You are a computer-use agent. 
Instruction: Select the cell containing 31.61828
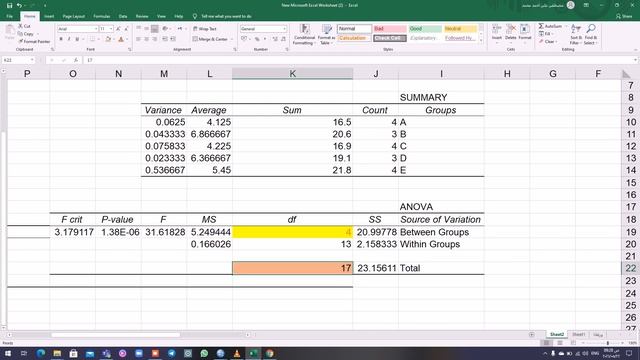[x=164, y=232]
